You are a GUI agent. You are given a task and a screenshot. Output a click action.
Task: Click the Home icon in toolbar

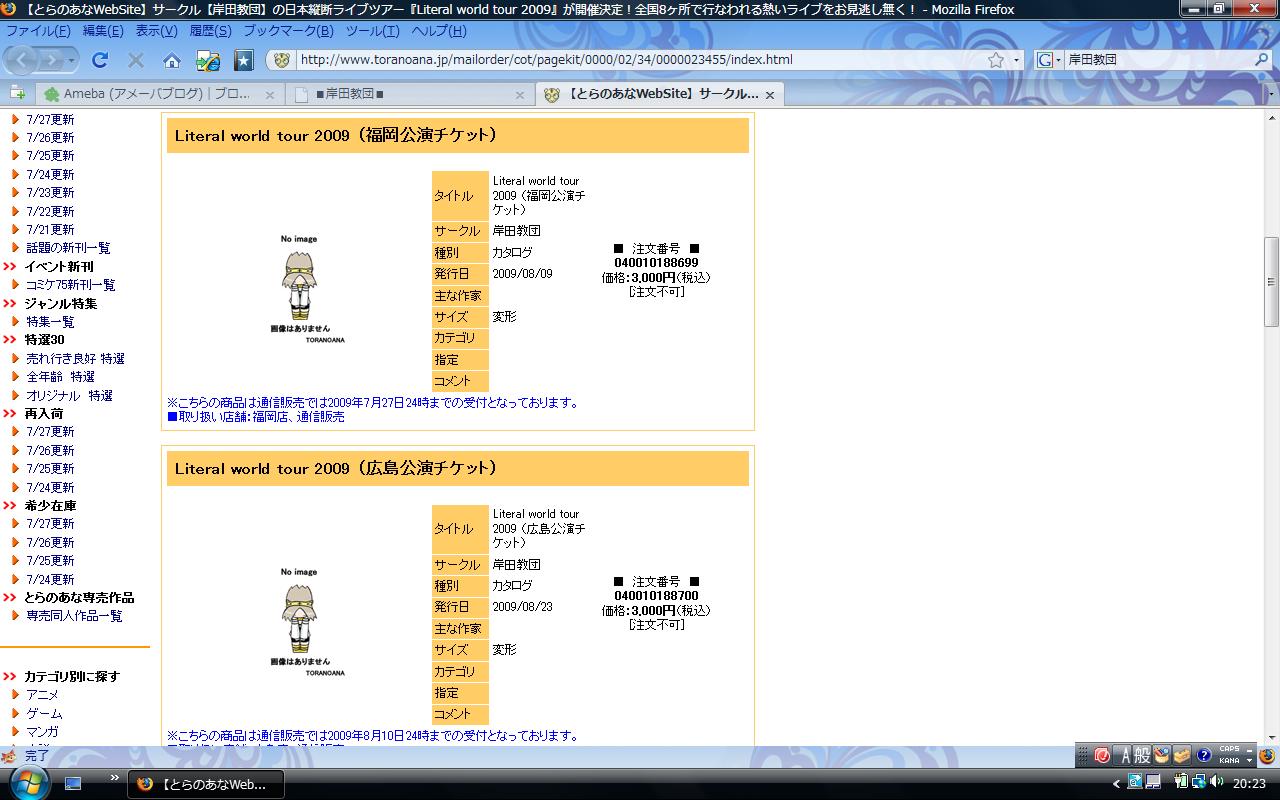coord(172,60)
